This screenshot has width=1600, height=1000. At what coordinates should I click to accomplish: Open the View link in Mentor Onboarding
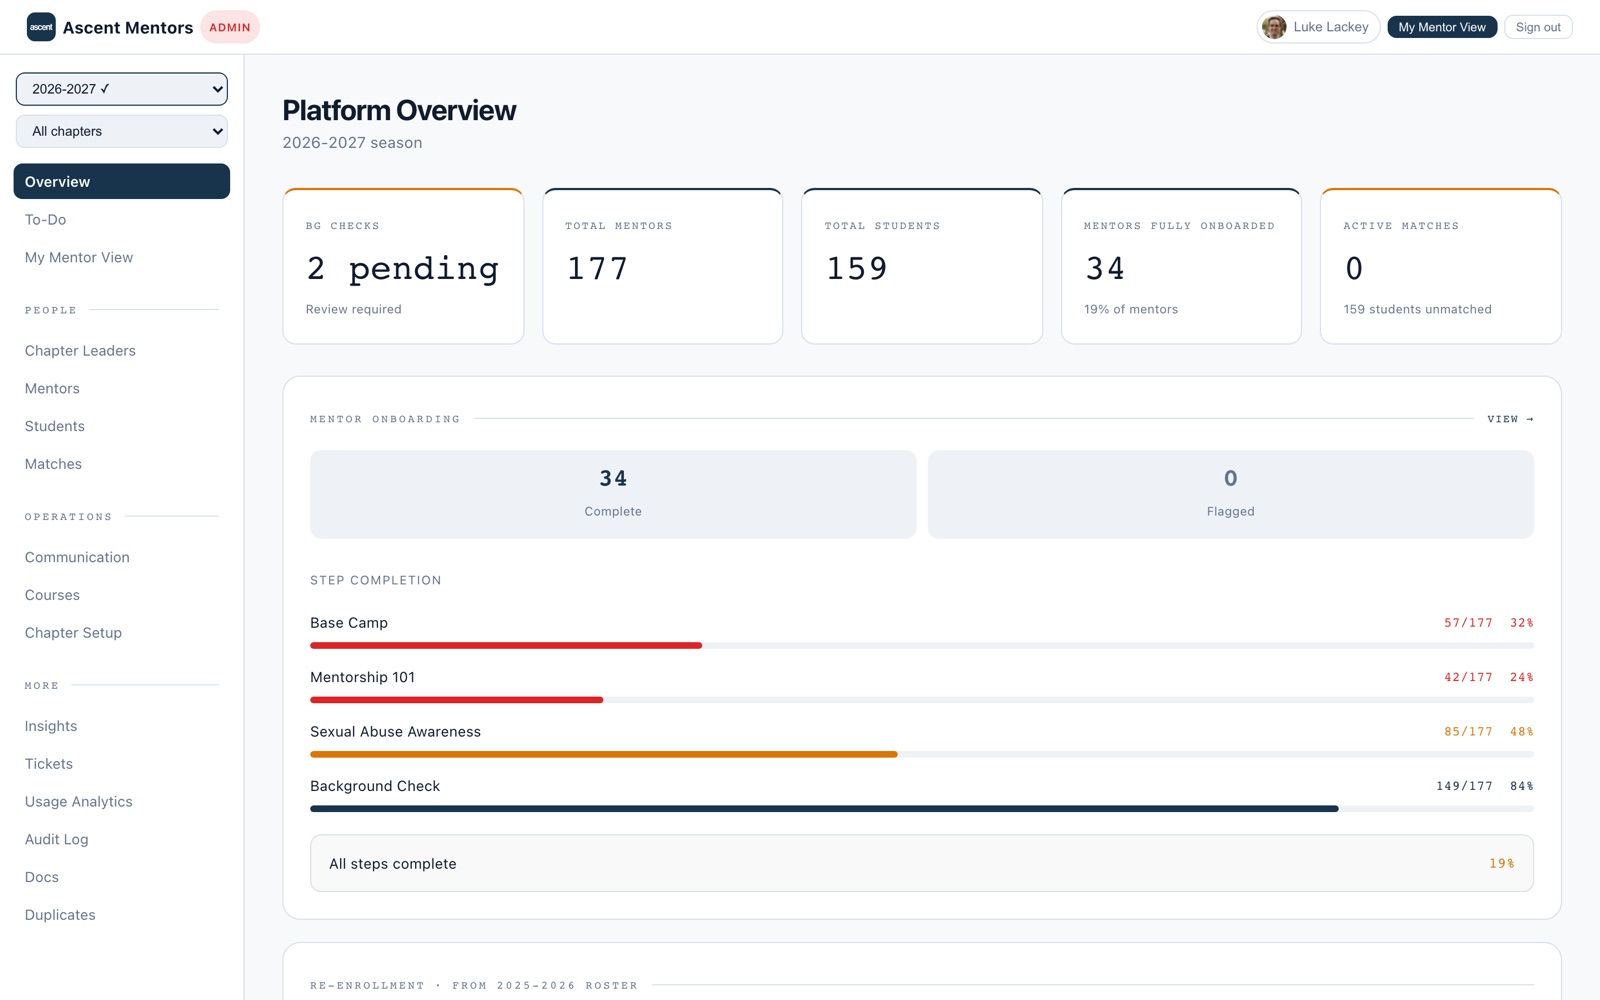(x=1510, y=419)
